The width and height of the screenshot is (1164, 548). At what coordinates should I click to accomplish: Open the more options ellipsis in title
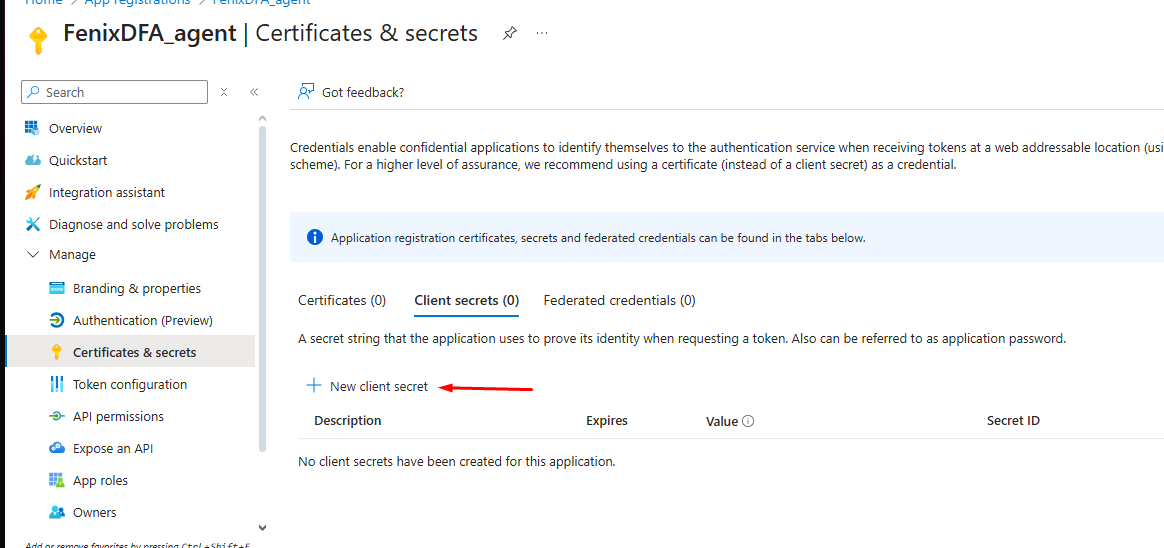click(542, 33)
